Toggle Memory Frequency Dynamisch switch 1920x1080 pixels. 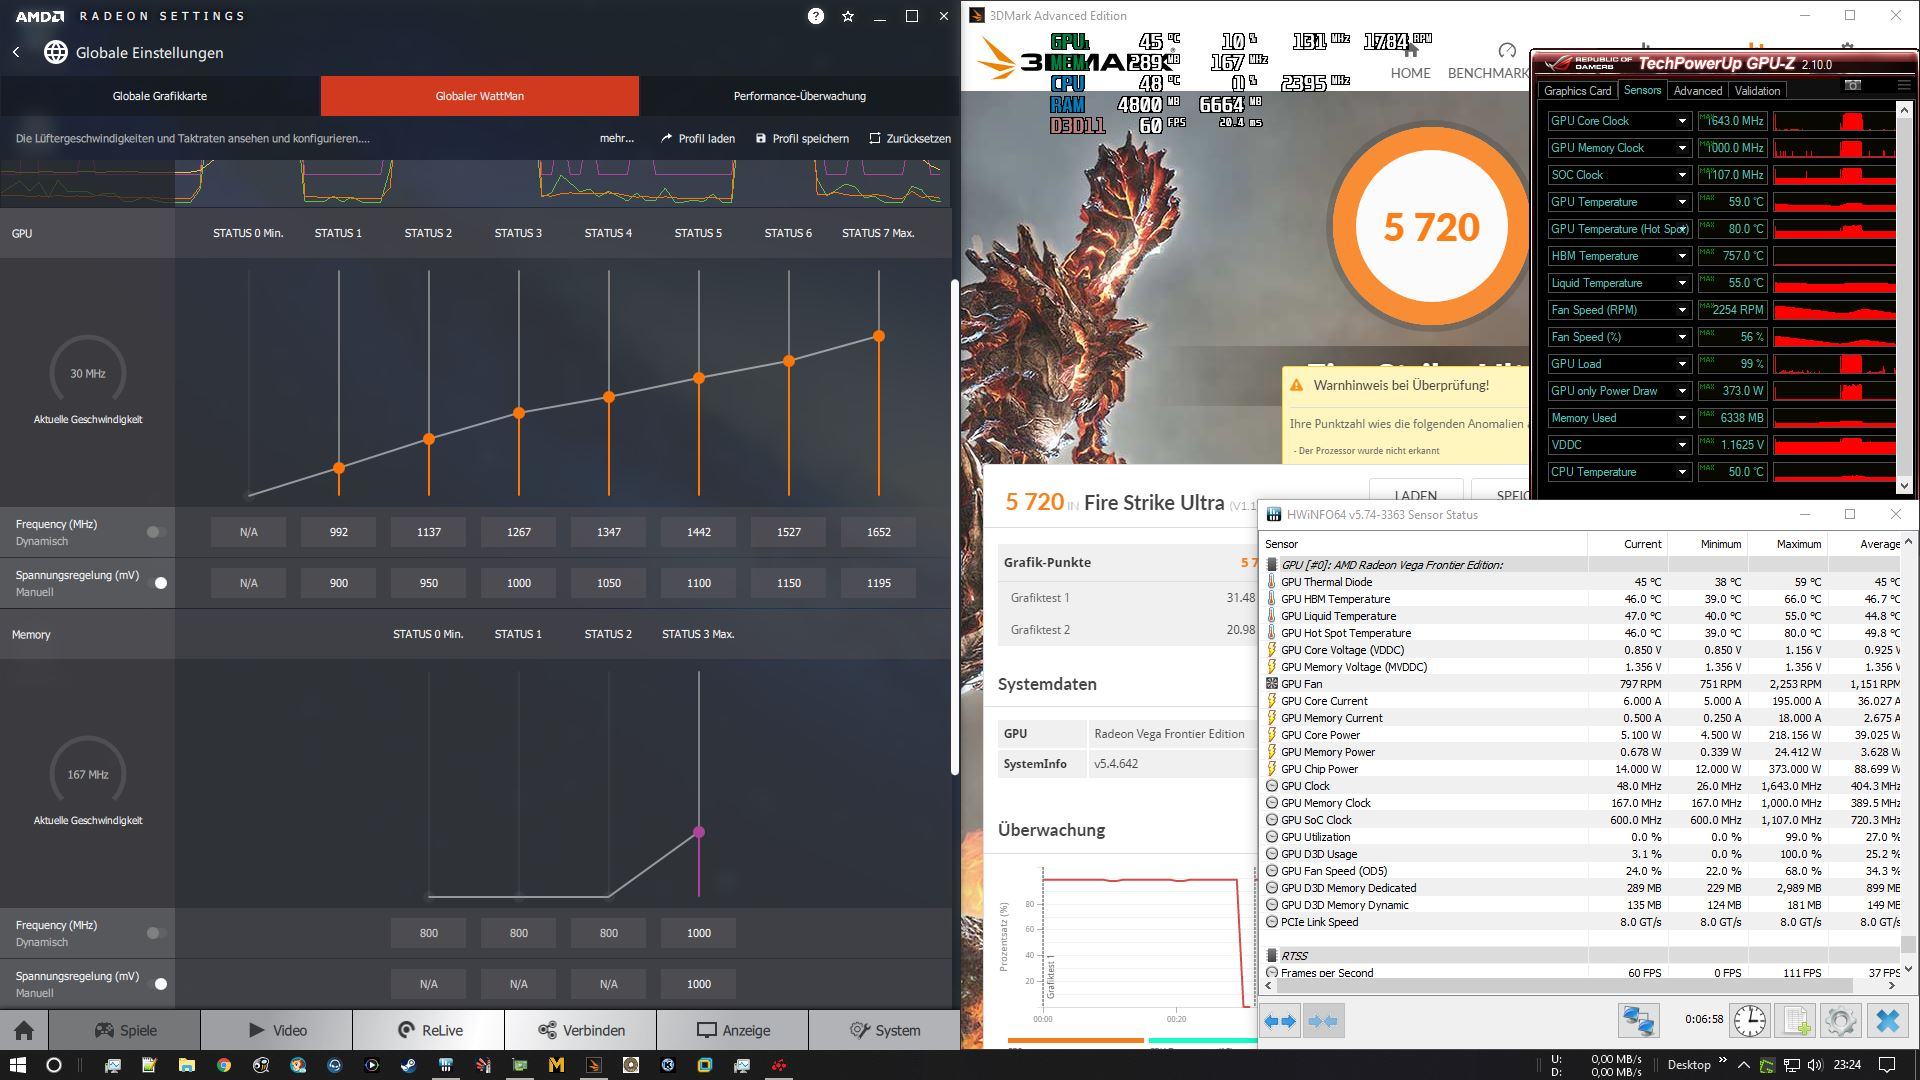click(155, 933)
